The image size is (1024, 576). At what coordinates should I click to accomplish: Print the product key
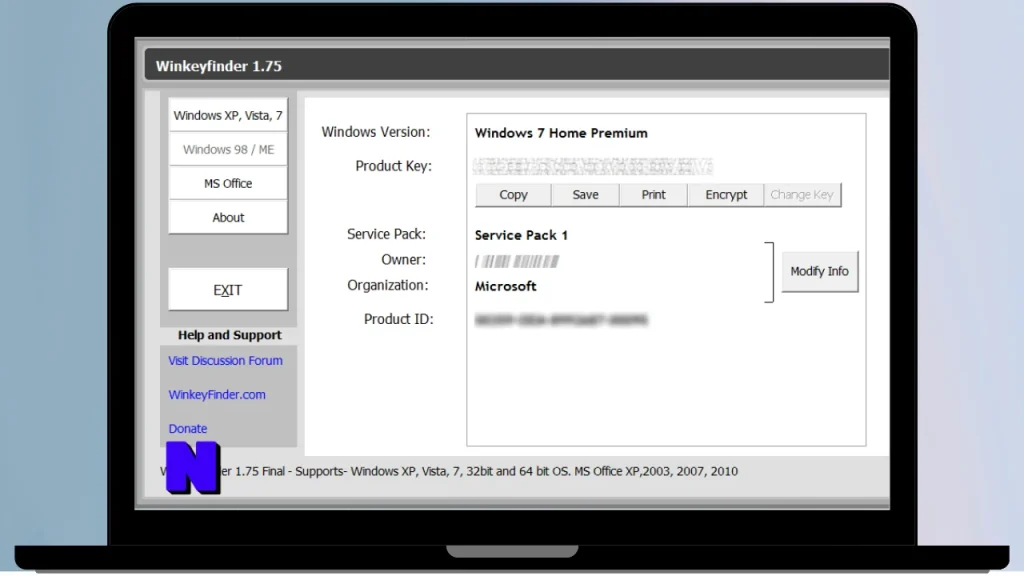pos(653,195)
